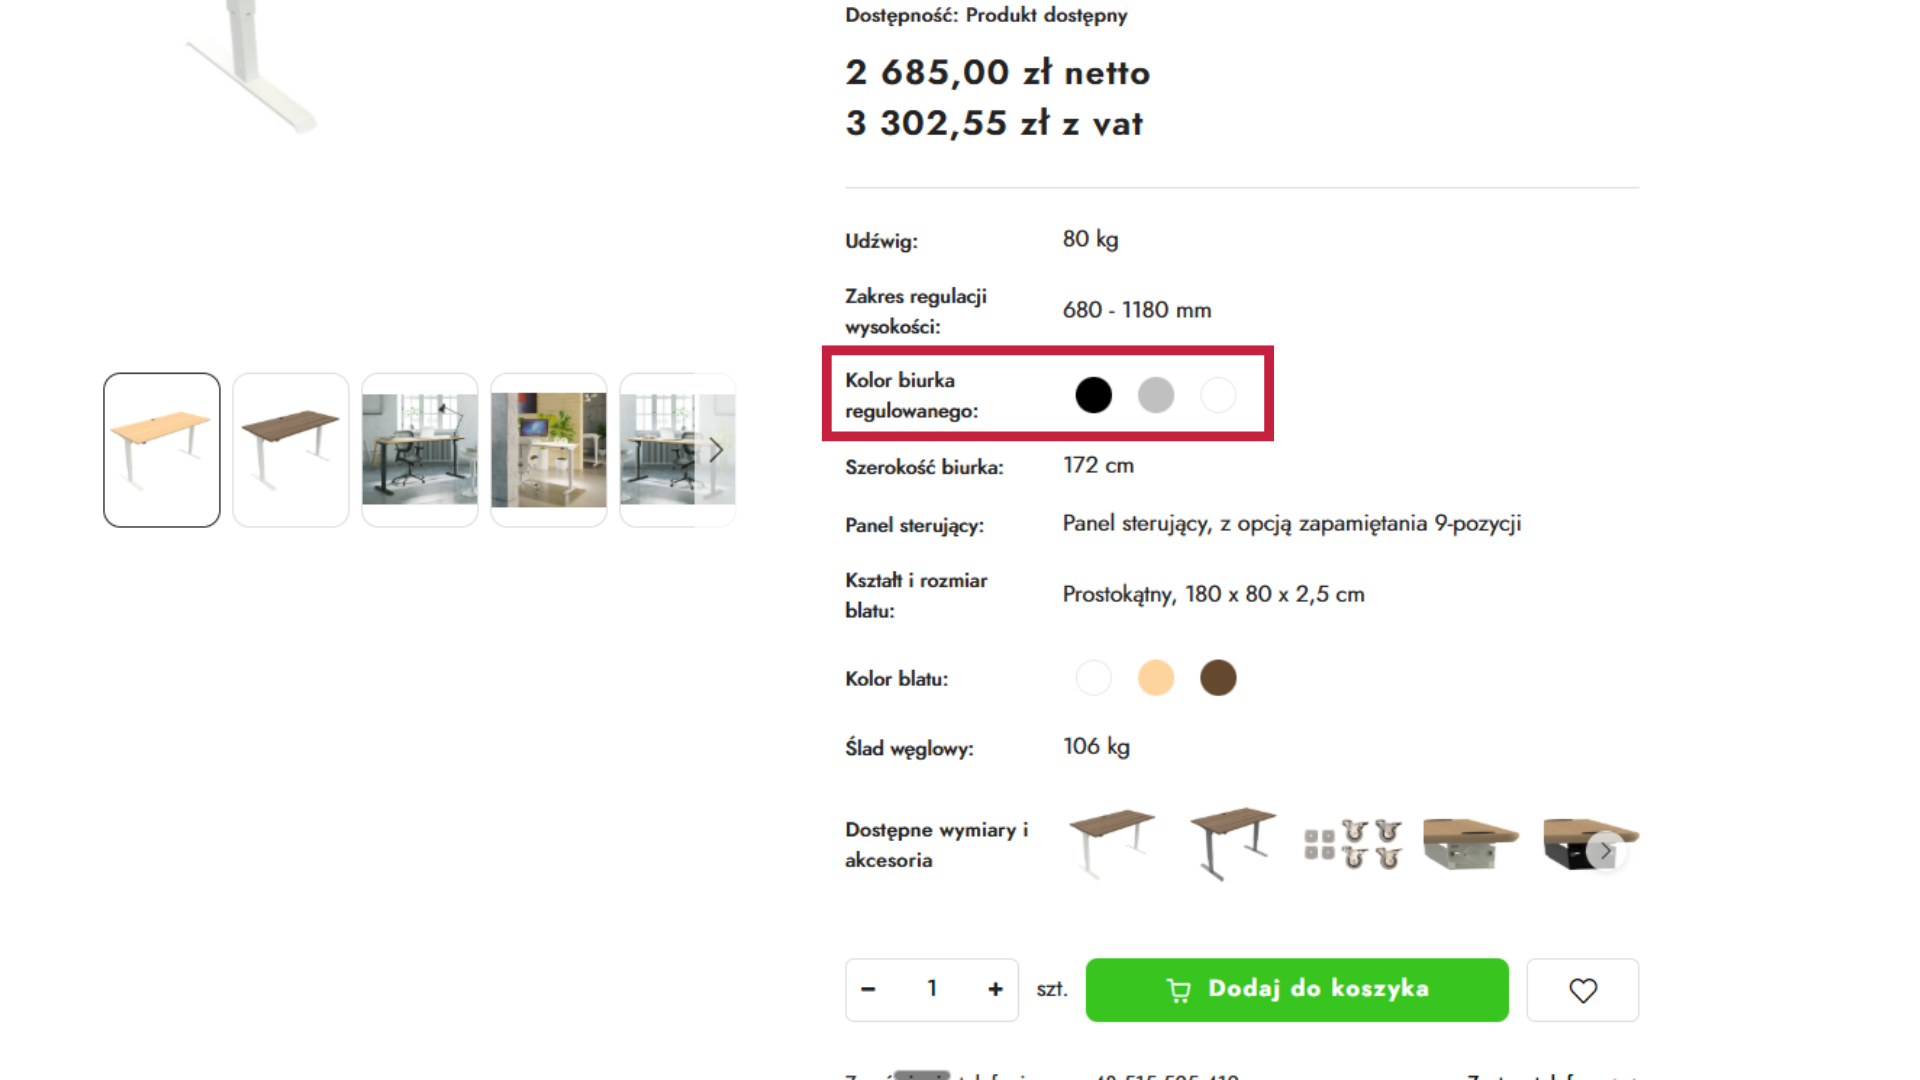View room photo with monitor on desk
This screenshot has width=1920, height=1080.
click(549, 450)
